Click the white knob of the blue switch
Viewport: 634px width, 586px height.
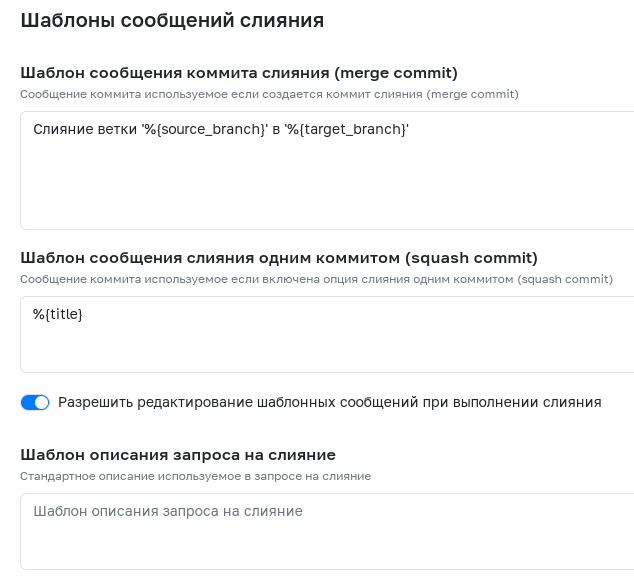point(41,402)
